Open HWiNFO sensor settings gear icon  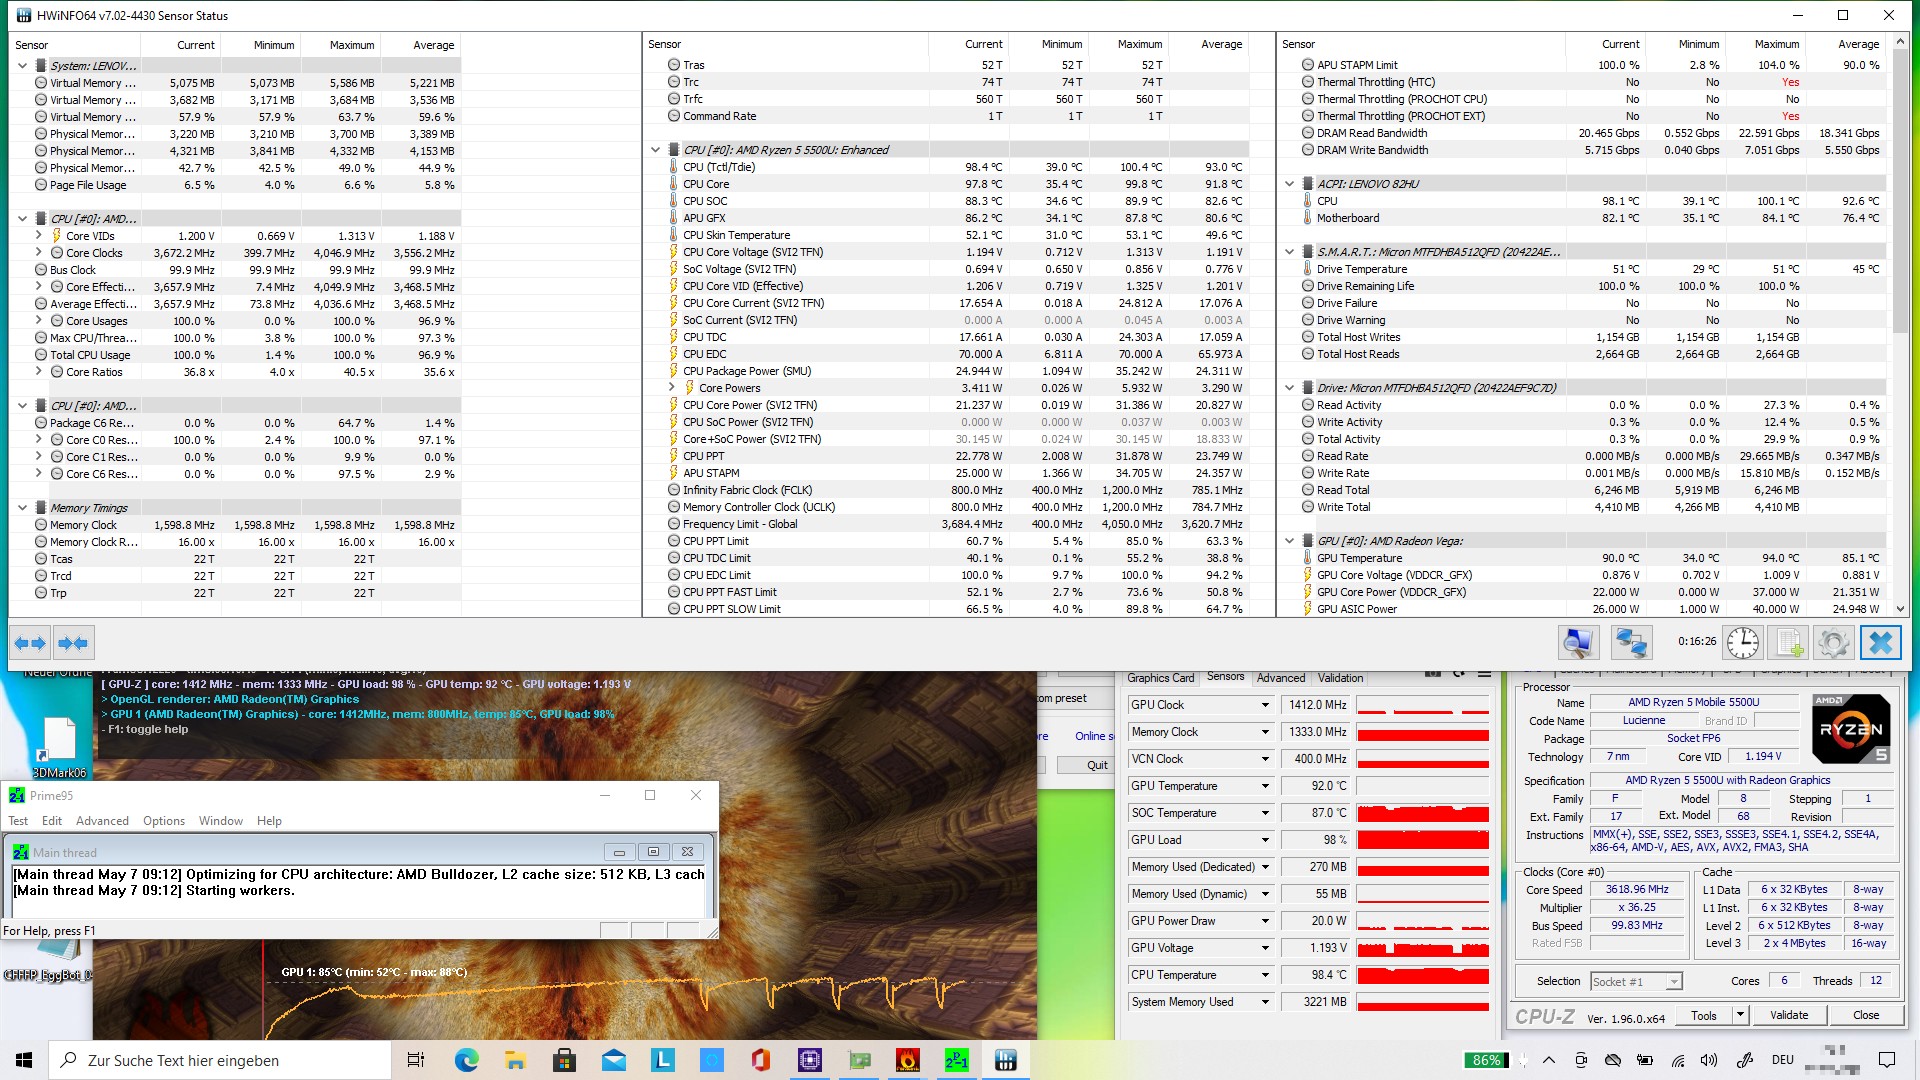[1833, 643]
